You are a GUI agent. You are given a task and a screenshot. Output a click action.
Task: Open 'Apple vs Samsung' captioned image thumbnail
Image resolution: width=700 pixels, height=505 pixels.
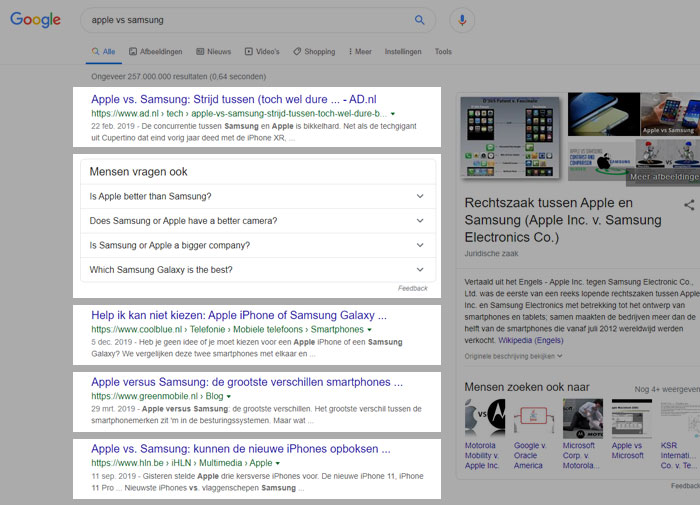(x=670, y=114)
